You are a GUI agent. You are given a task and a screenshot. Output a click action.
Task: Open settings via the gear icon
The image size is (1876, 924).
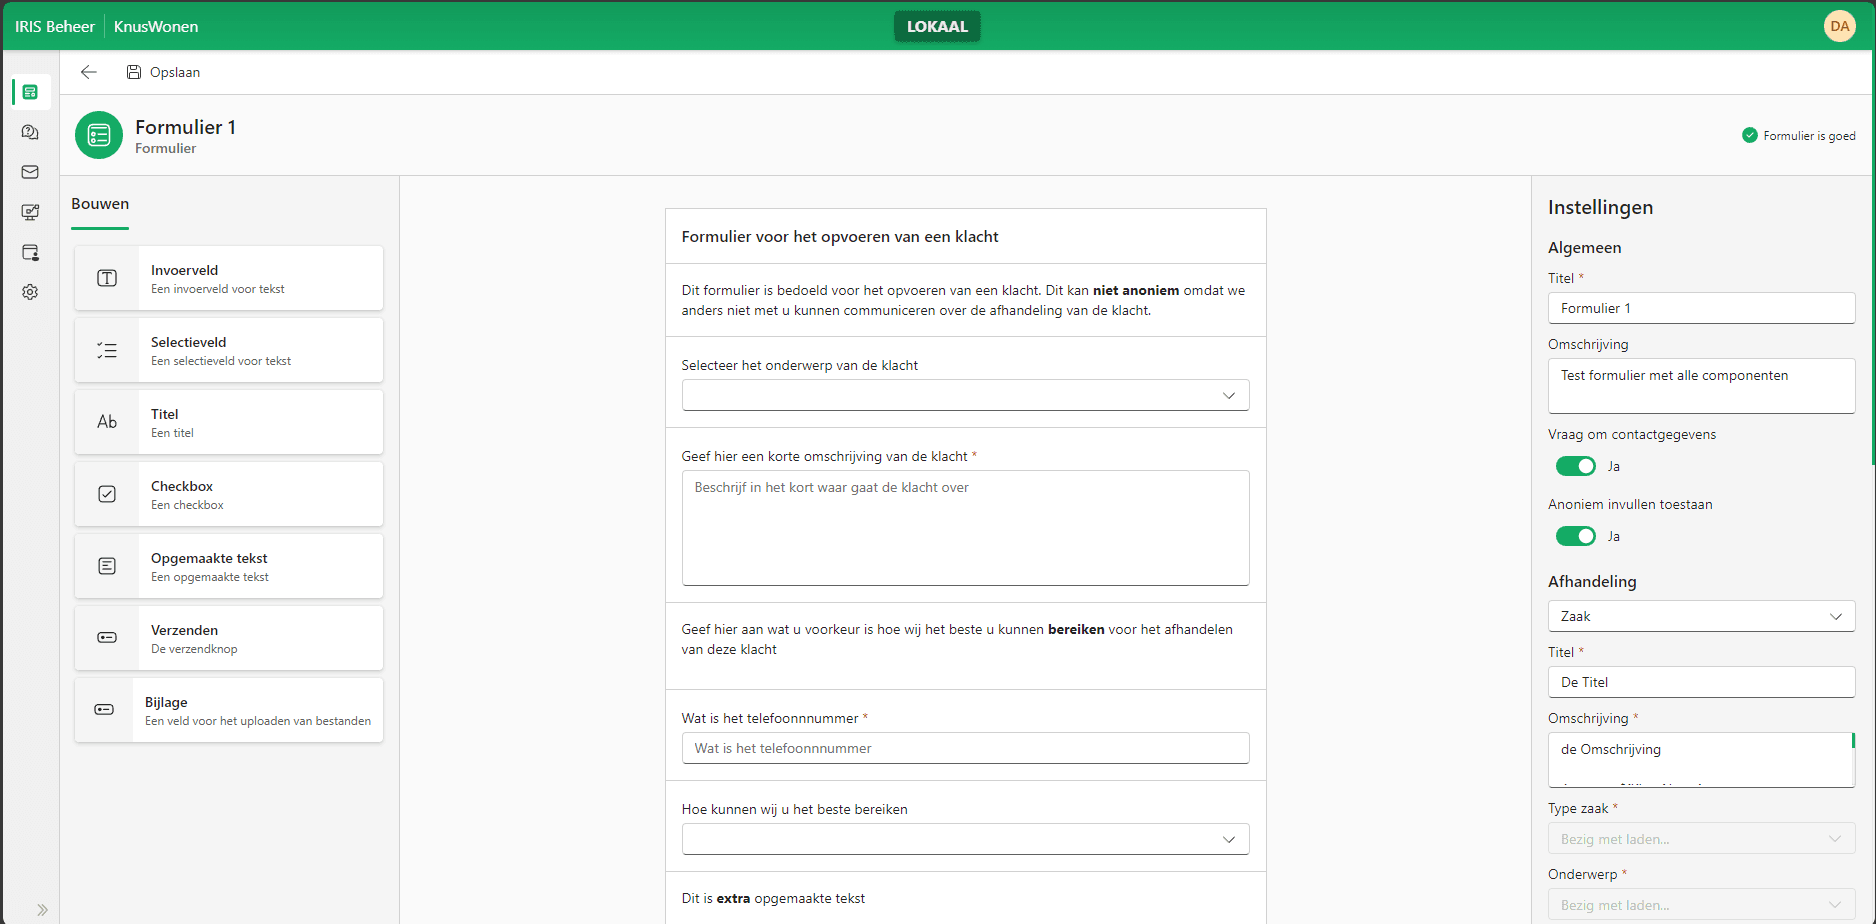pos(29,291)
